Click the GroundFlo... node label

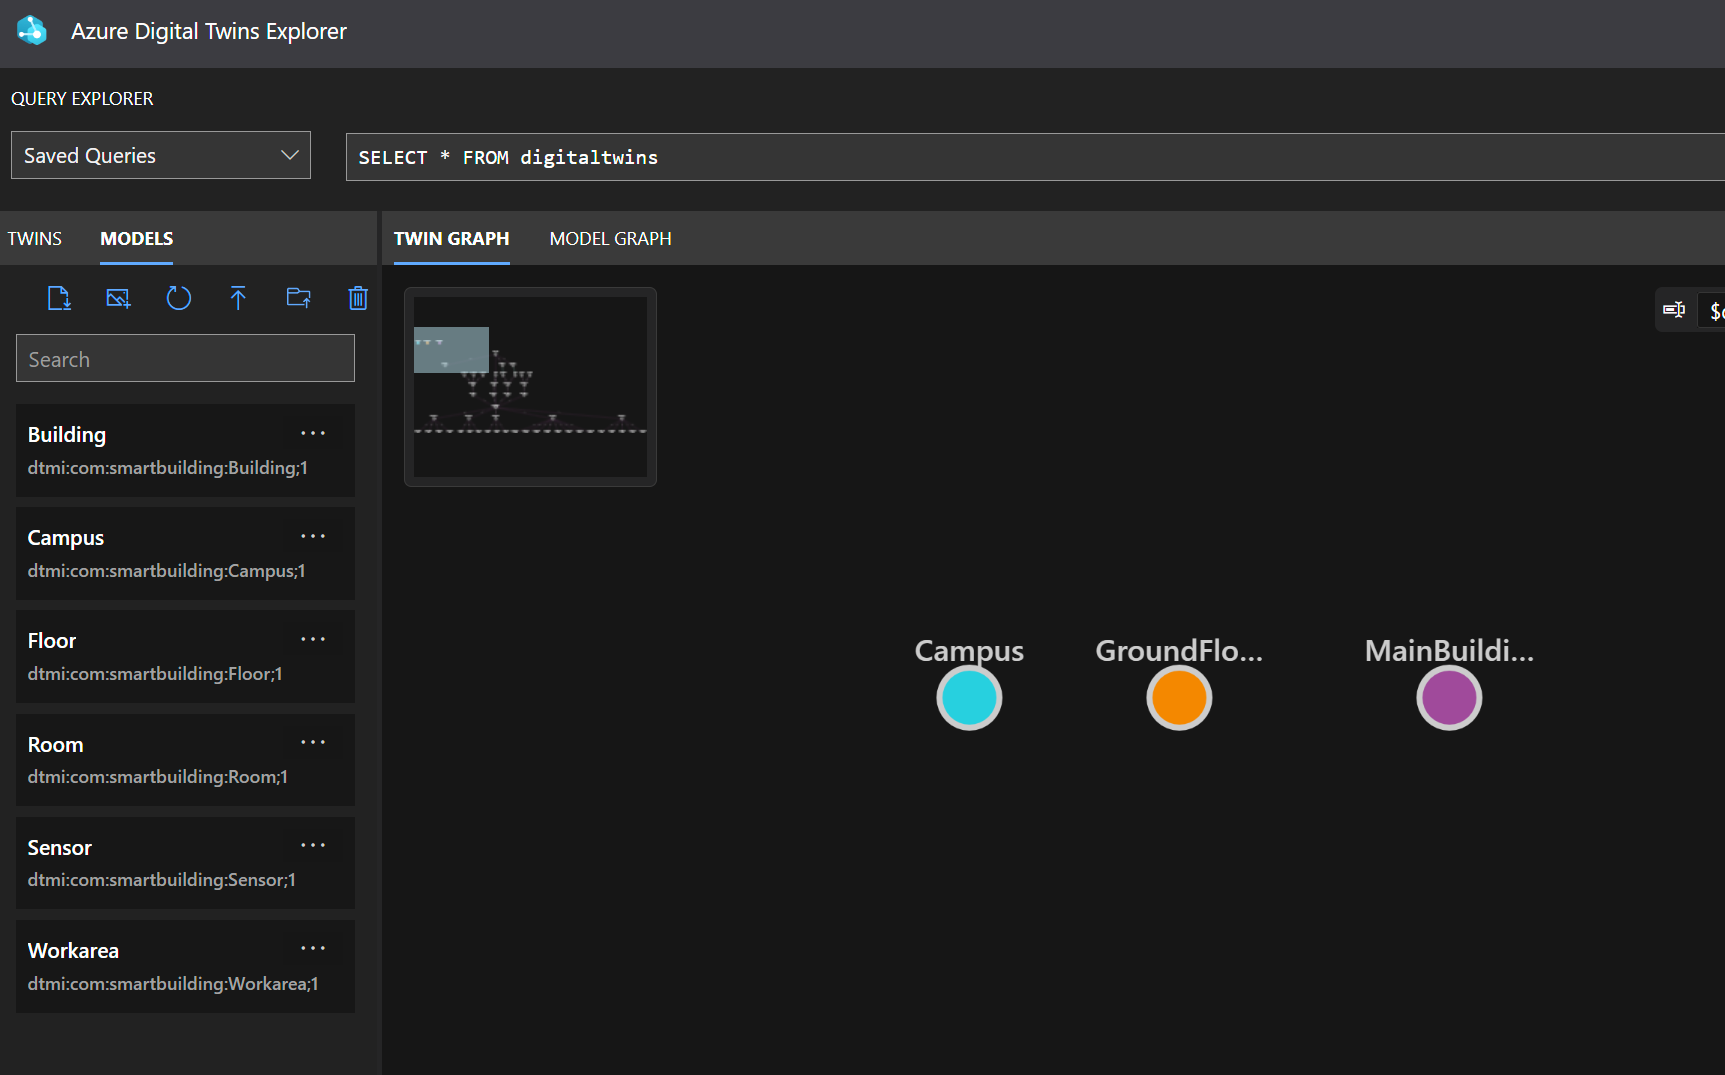tap(1179, 651)
